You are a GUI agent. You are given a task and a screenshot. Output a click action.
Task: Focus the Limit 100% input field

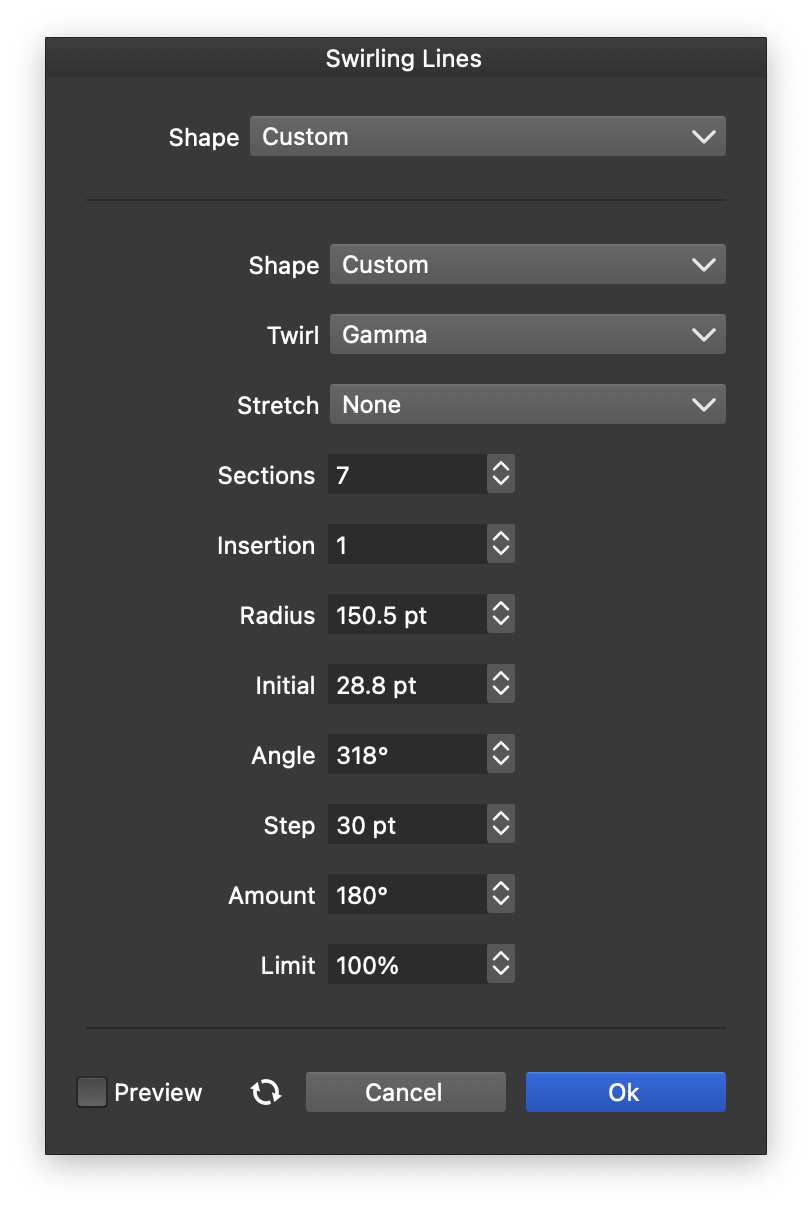click(407, 965)
